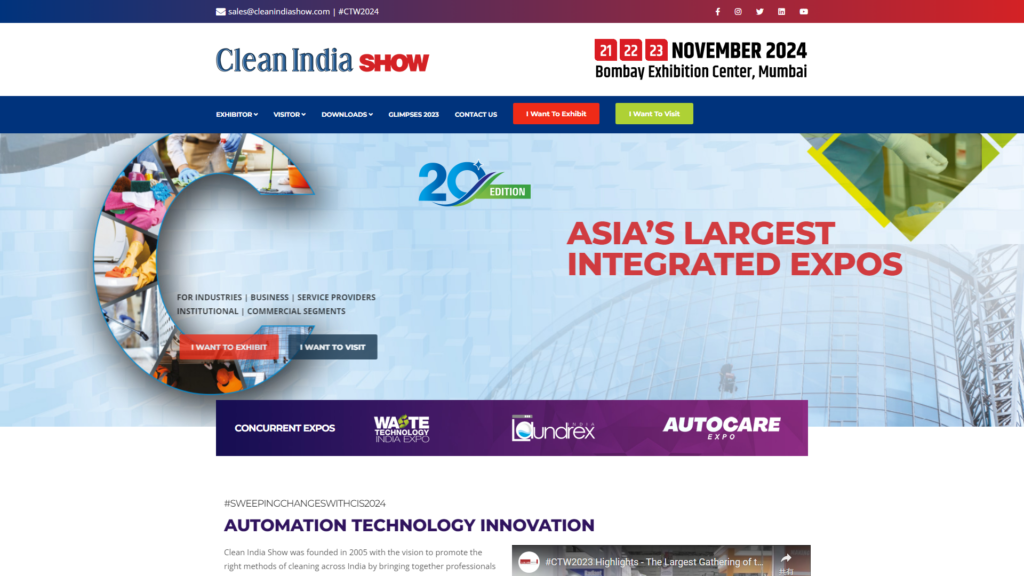Open Contact Us menu item
This screenshot has height=576, width=1024.
475,114
